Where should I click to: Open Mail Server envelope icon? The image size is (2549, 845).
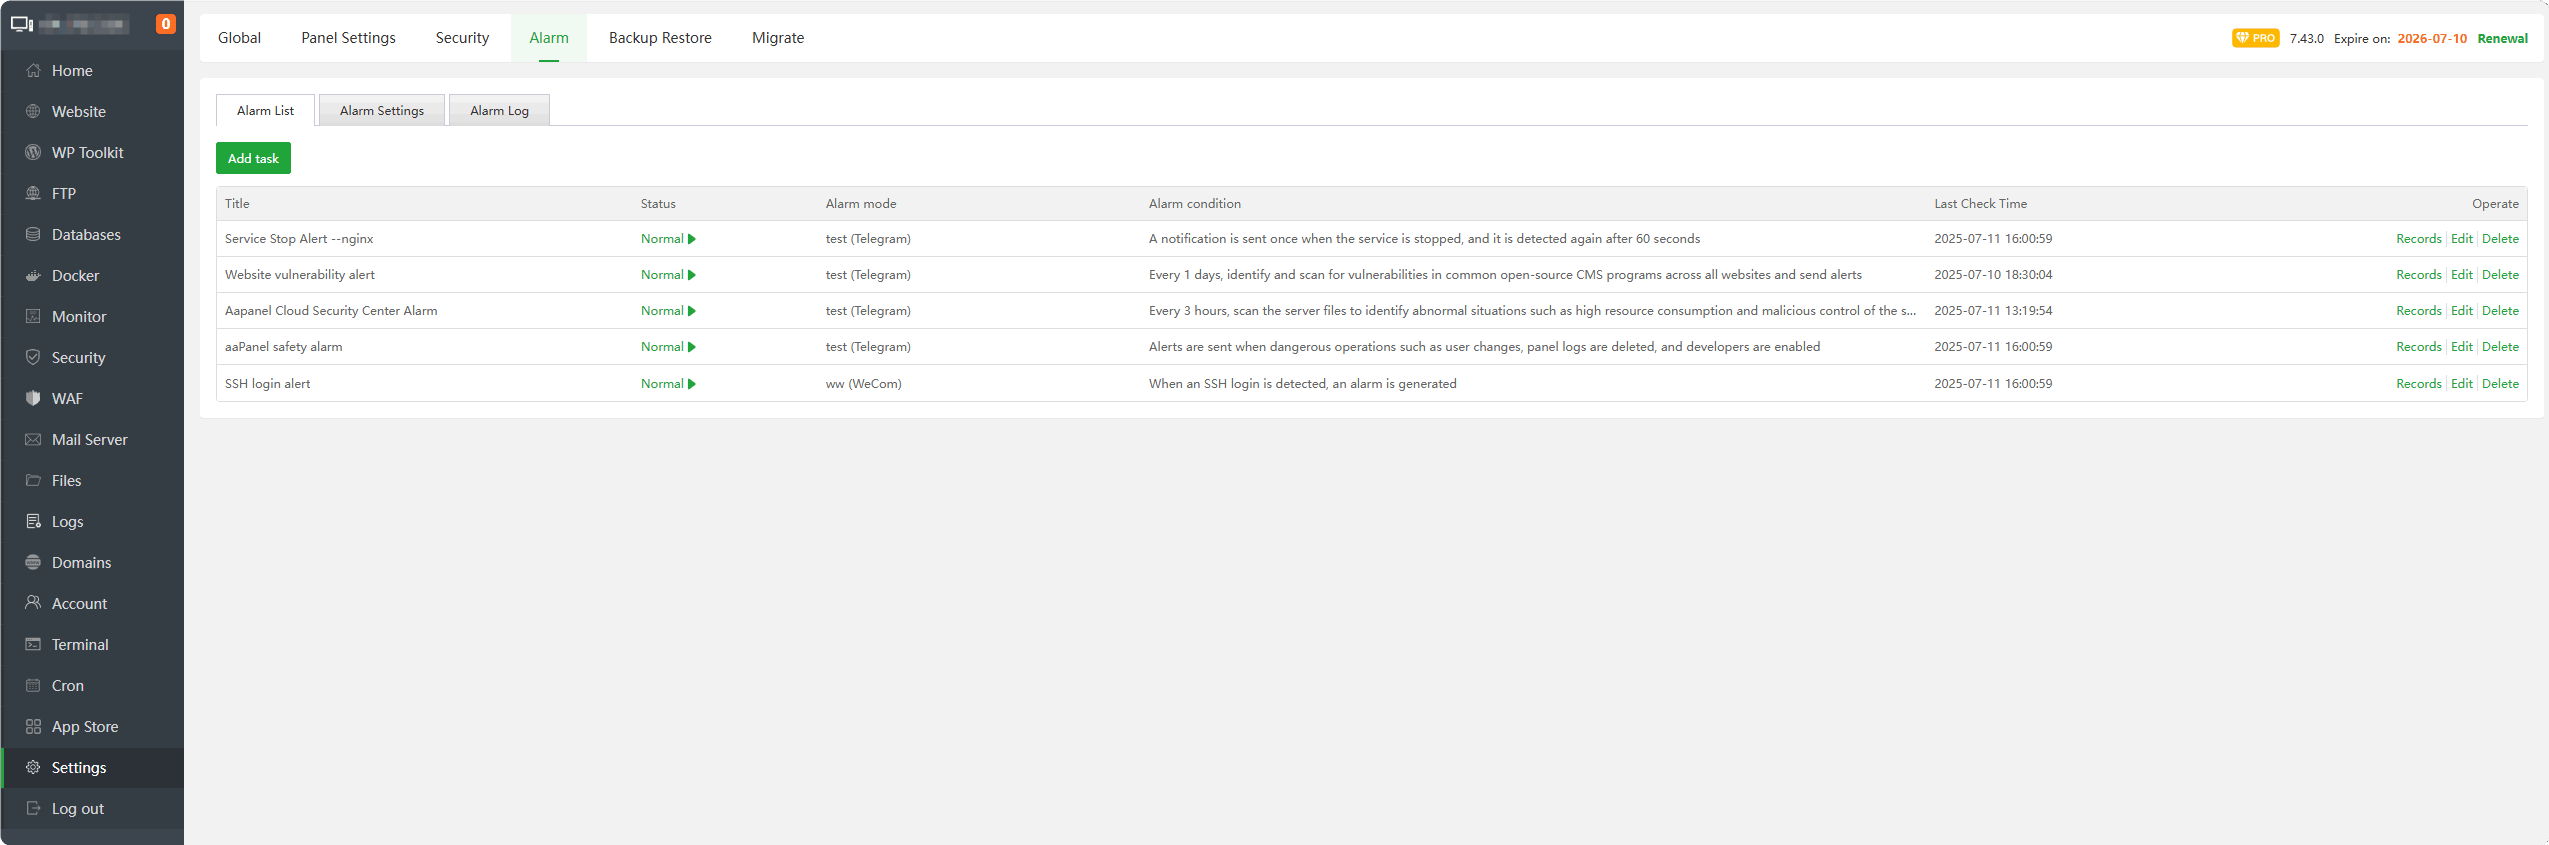pos(33,440)
